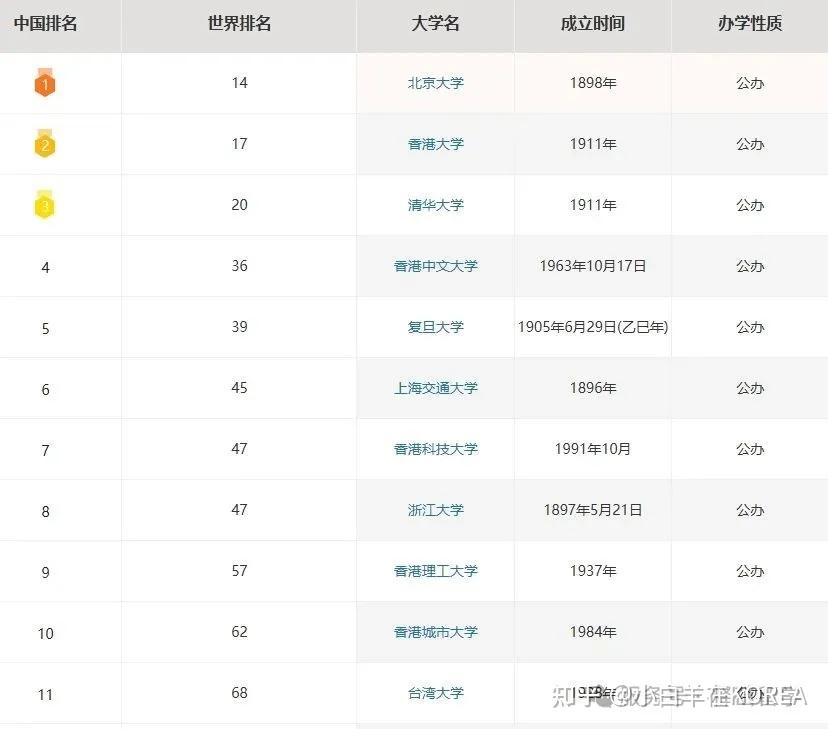Open the 香港大学 link

(x=436, y=144)
